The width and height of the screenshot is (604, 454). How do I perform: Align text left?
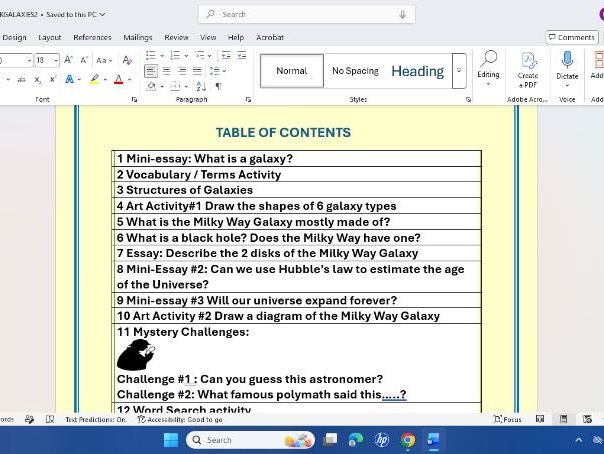tap(151, 71)
